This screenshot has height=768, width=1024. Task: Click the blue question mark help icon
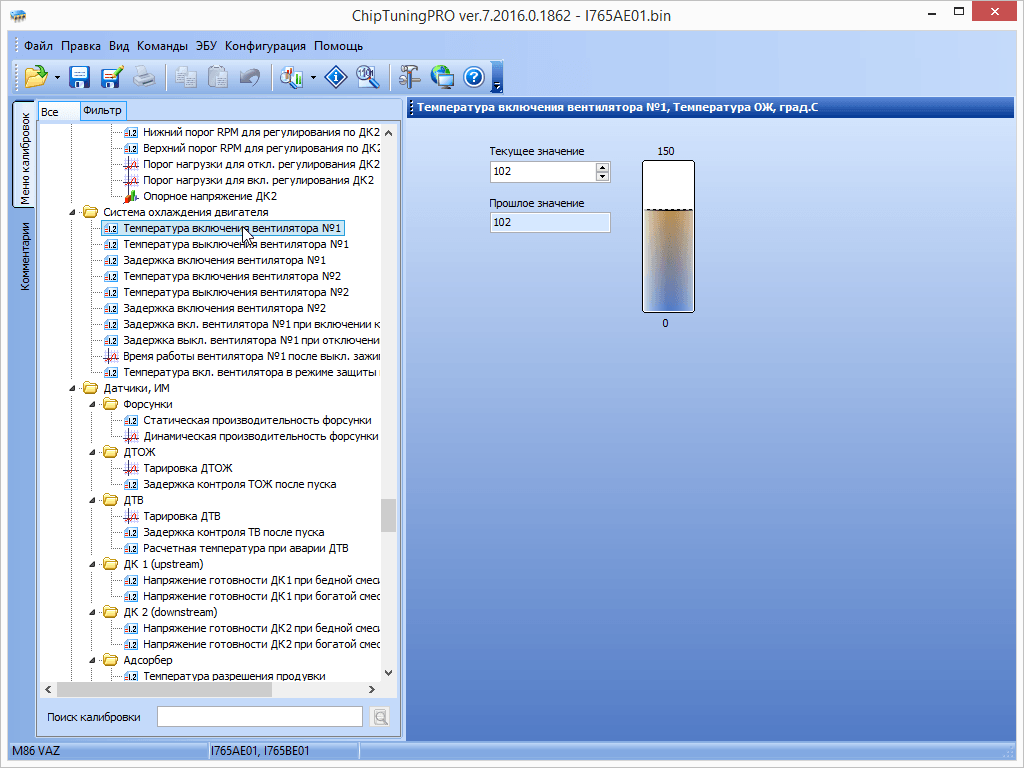tap(474, 76)
